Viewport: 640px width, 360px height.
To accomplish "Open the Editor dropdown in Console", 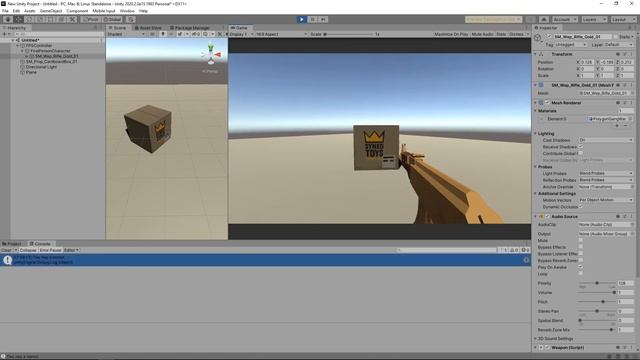I will coord(71,250).
